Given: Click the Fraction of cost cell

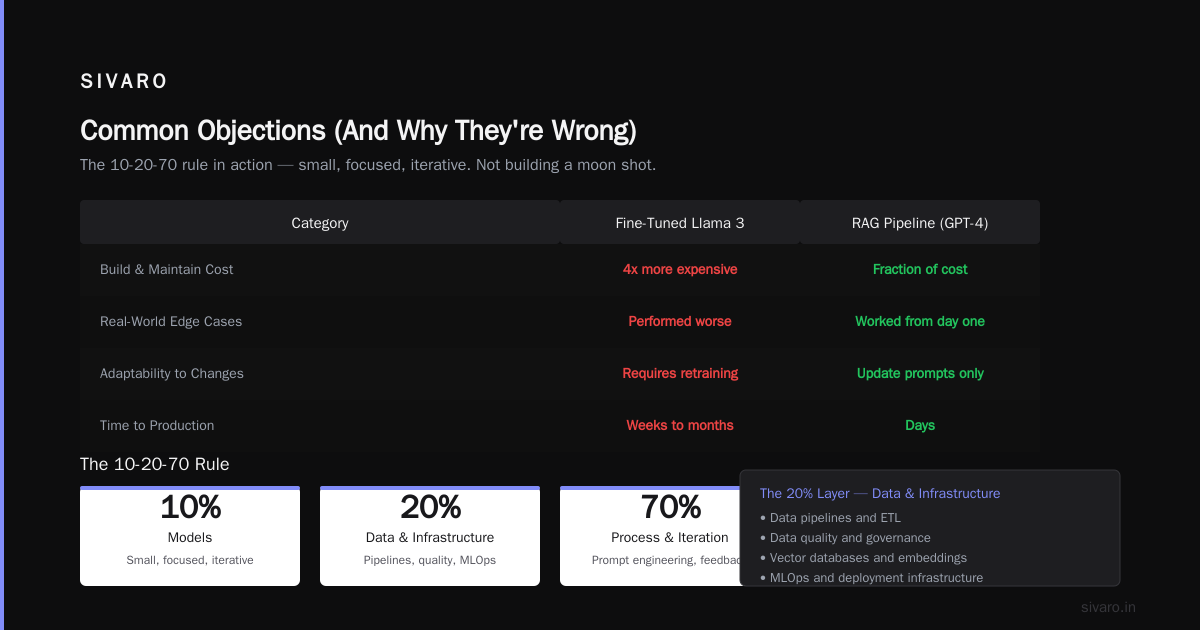Looking at the screenshot, I should pyautogui.click(x=920, y=269).
